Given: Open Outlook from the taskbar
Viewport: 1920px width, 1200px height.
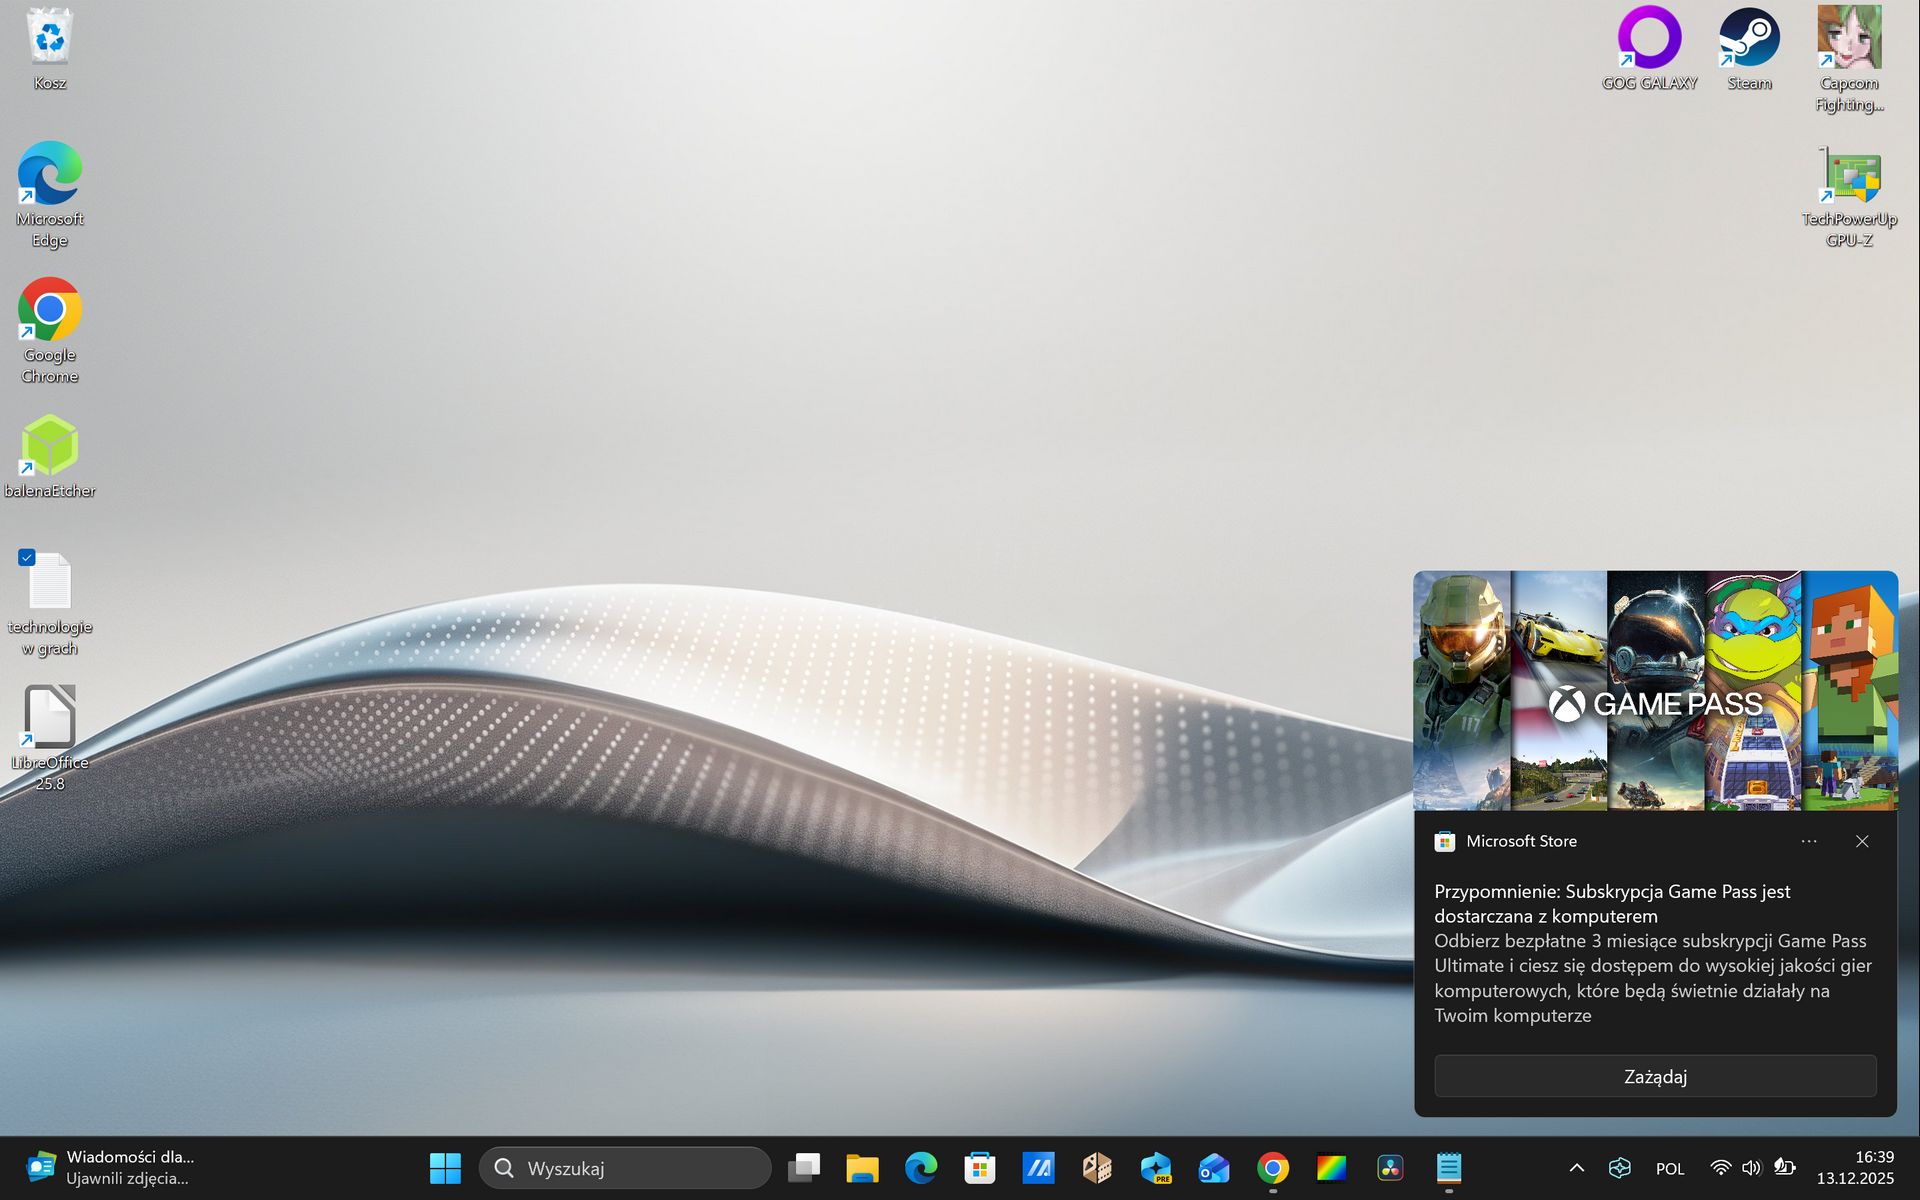Looking at the screenshot, I should (x=1213, y=1167).
